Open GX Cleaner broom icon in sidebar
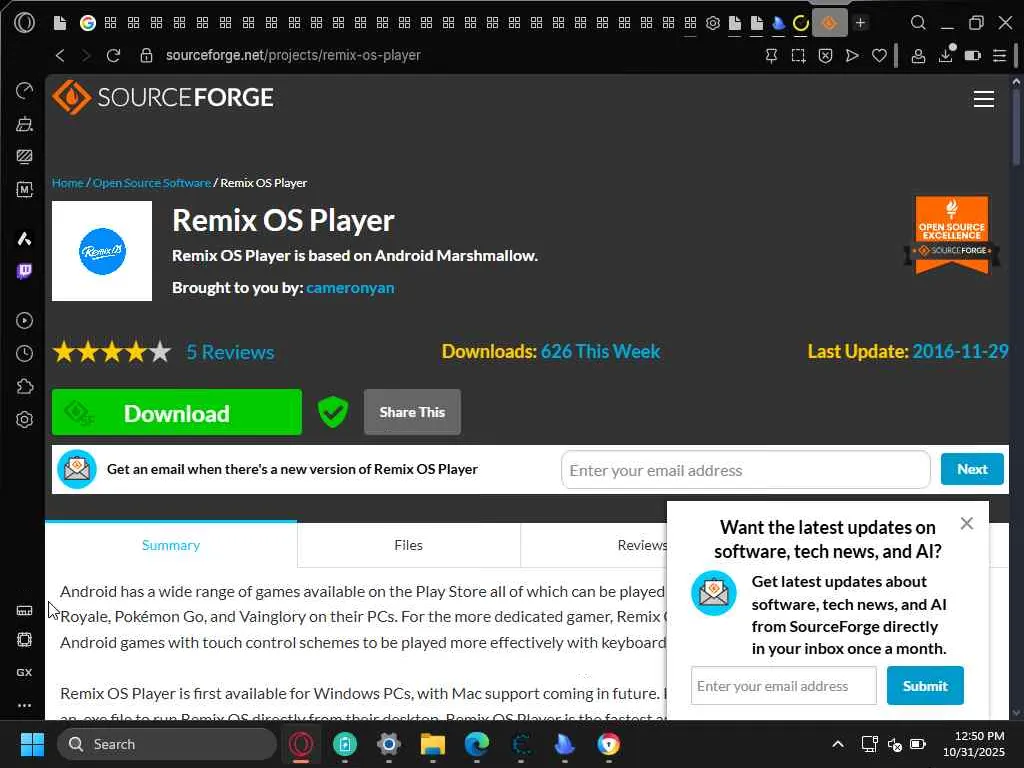Viewport: 1024px width, 768px height. [x=24, y=123]
